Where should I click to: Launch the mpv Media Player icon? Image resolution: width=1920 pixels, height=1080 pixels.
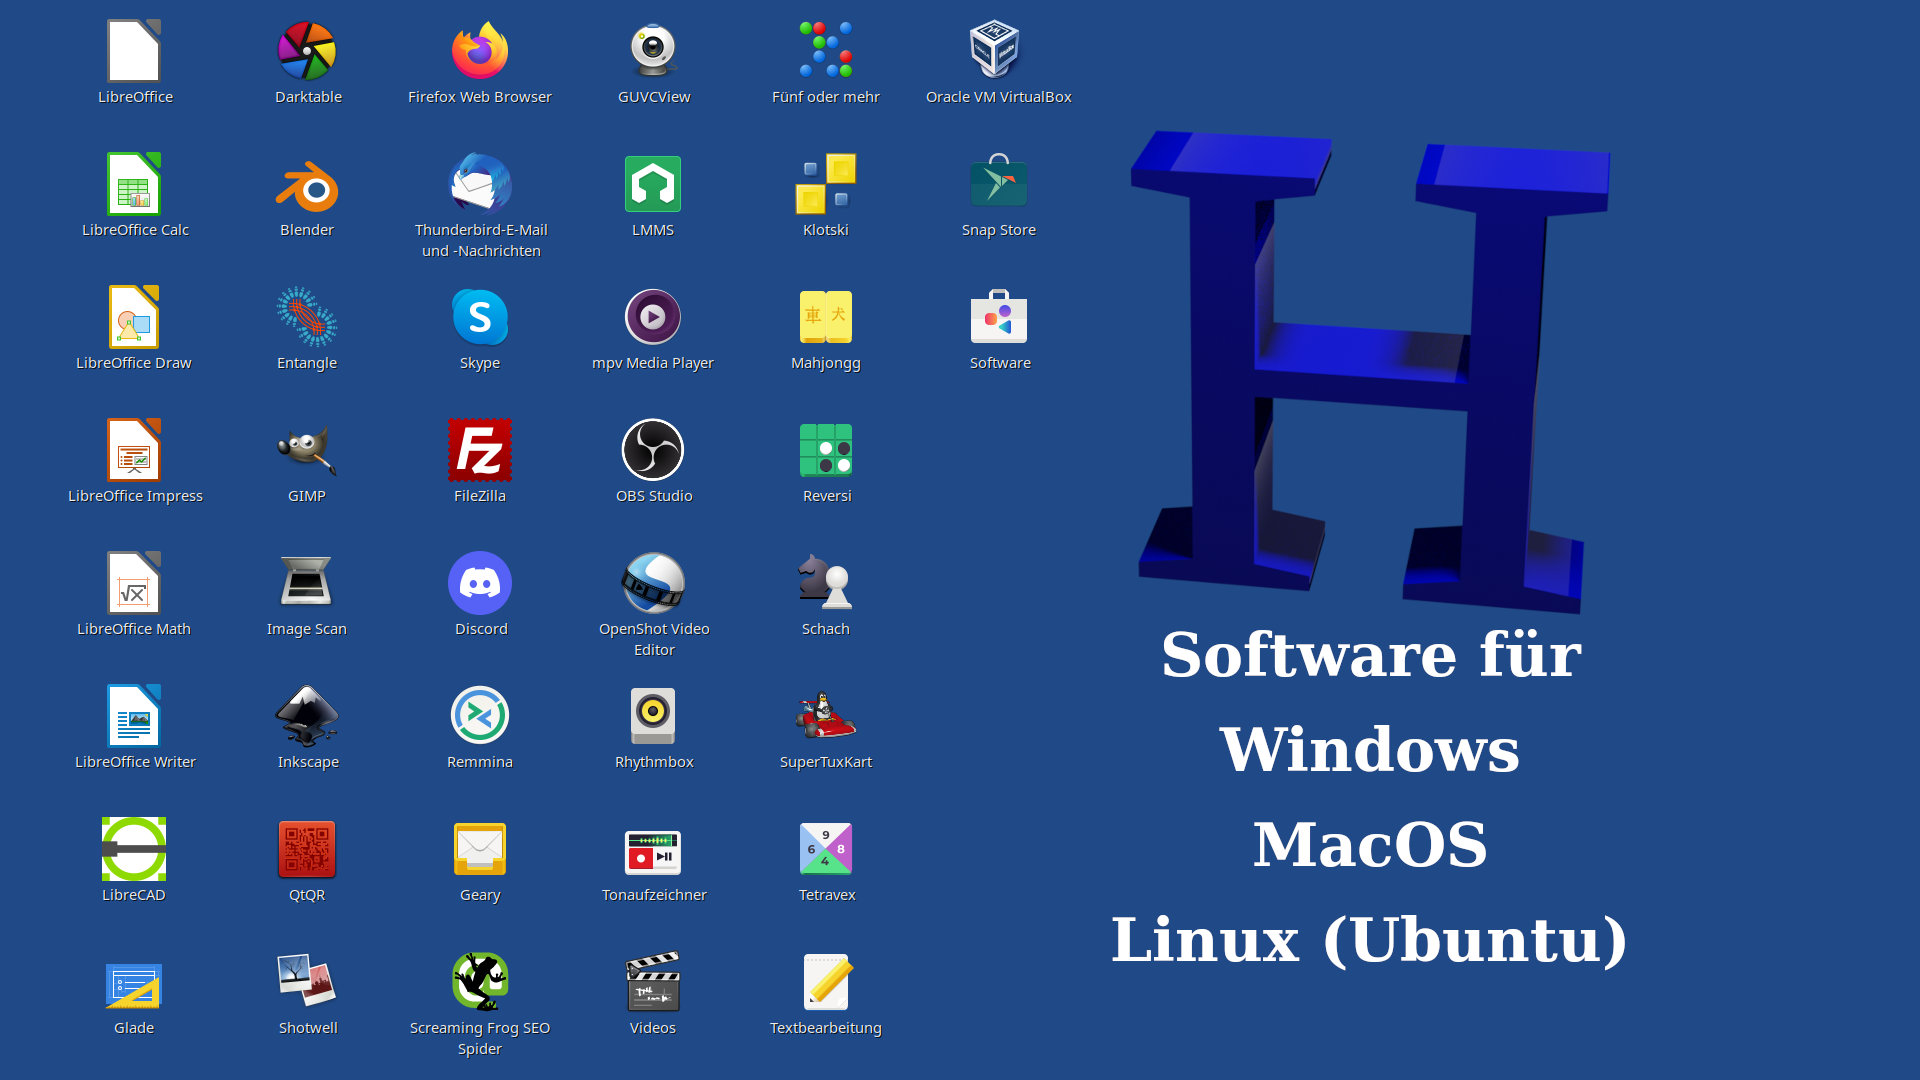[x=653, y=317]
